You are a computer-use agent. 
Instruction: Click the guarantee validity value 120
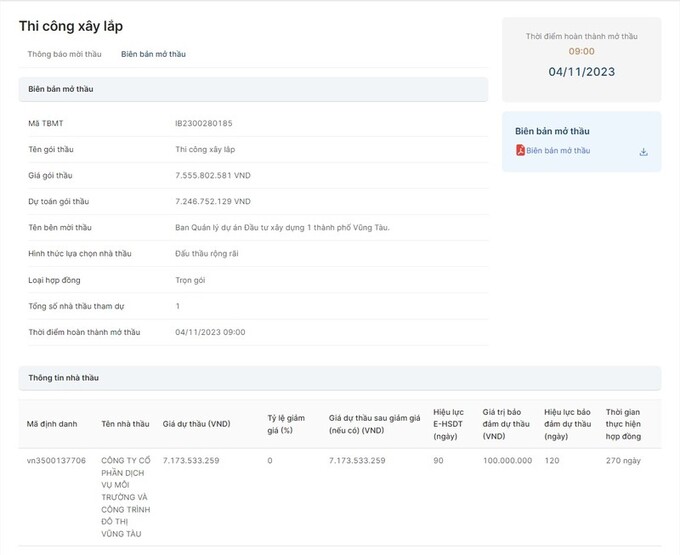point(552,460)
